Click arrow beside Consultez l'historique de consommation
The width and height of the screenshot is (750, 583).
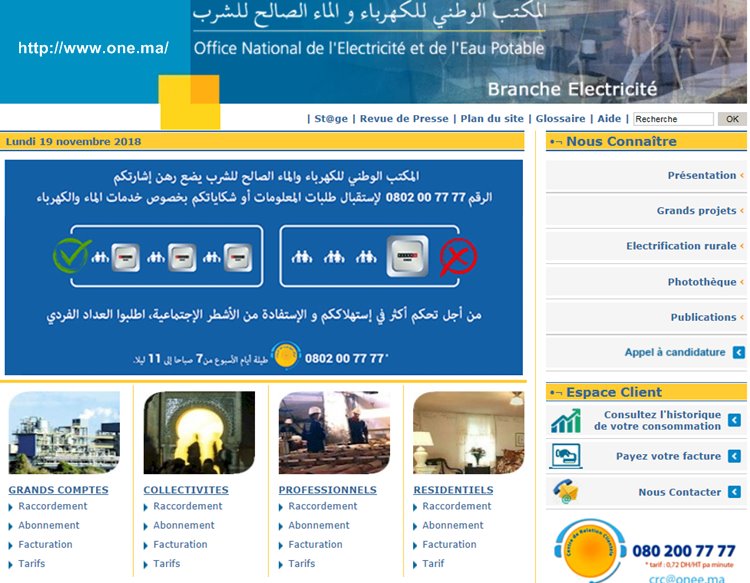[735, 421]
